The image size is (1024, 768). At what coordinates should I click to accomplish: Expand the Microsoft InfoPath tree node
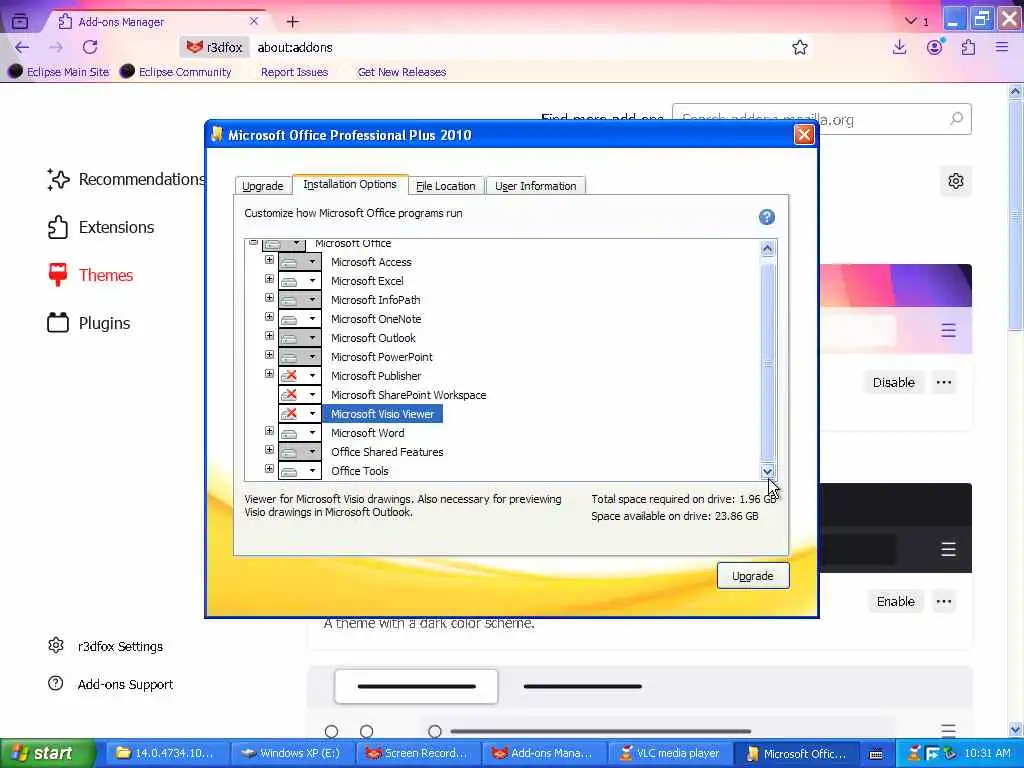[x=269, y=298]
